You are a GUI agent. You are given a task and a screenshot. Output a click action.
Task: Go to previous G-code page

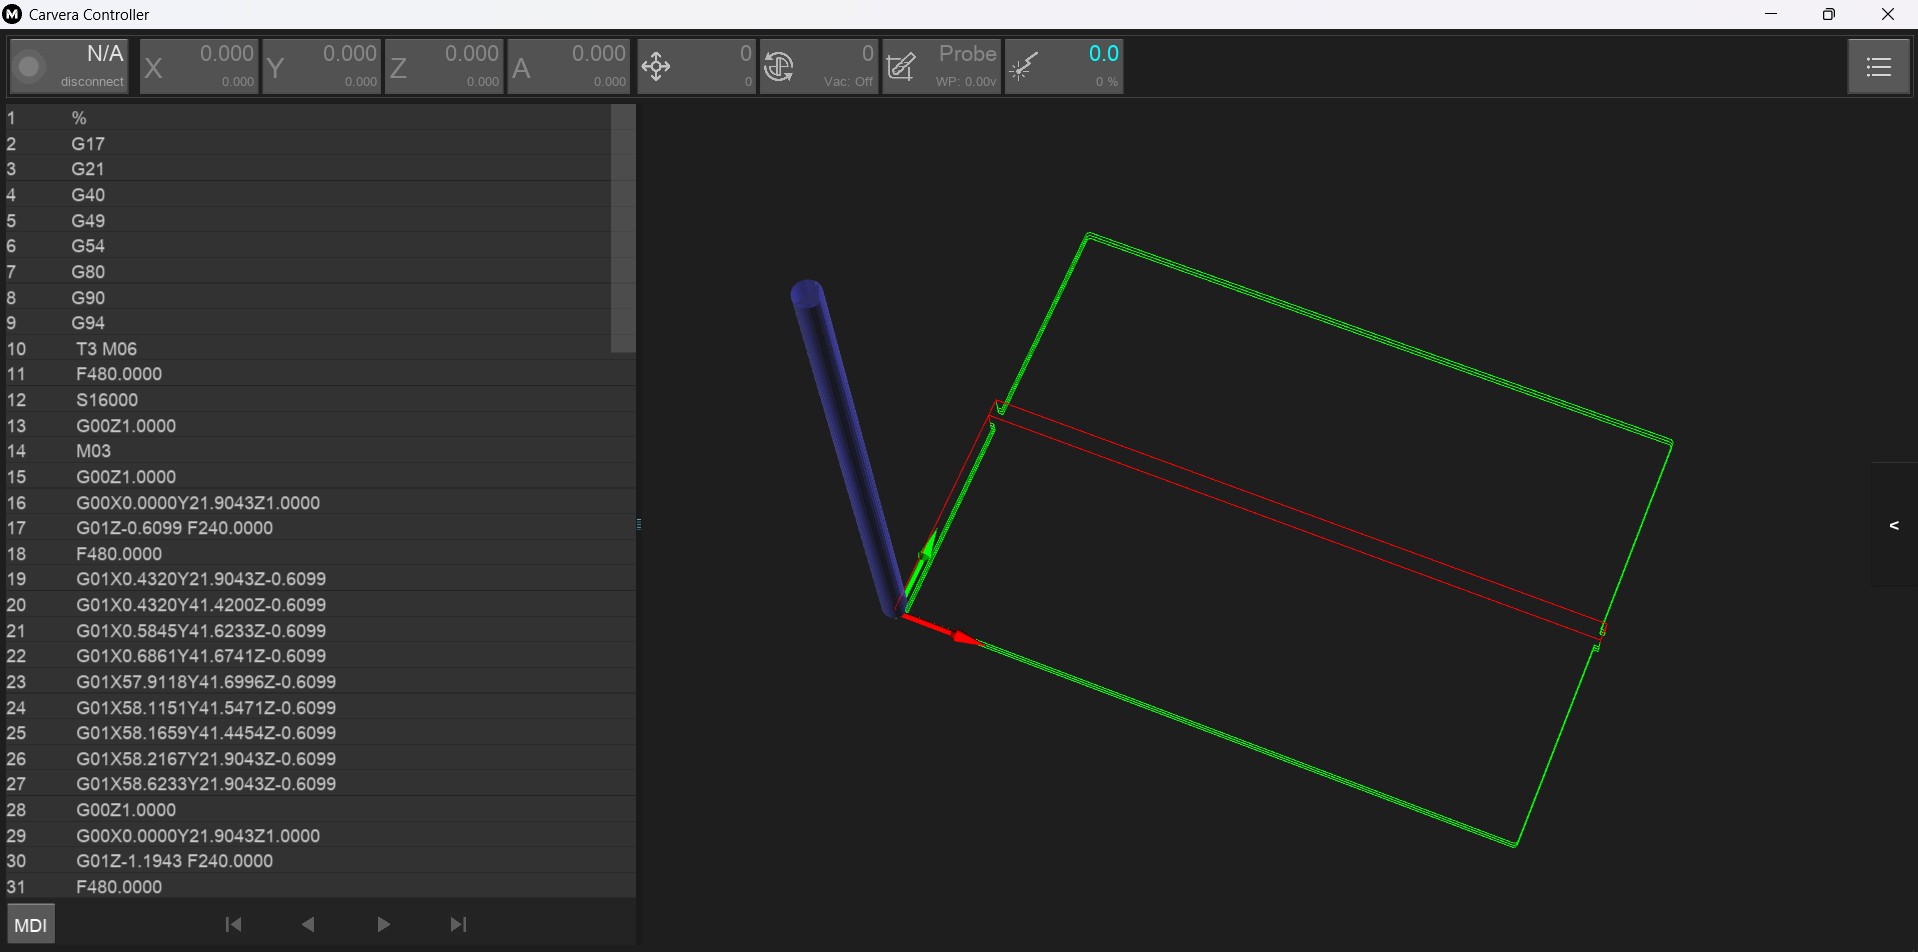pos(308,924)
